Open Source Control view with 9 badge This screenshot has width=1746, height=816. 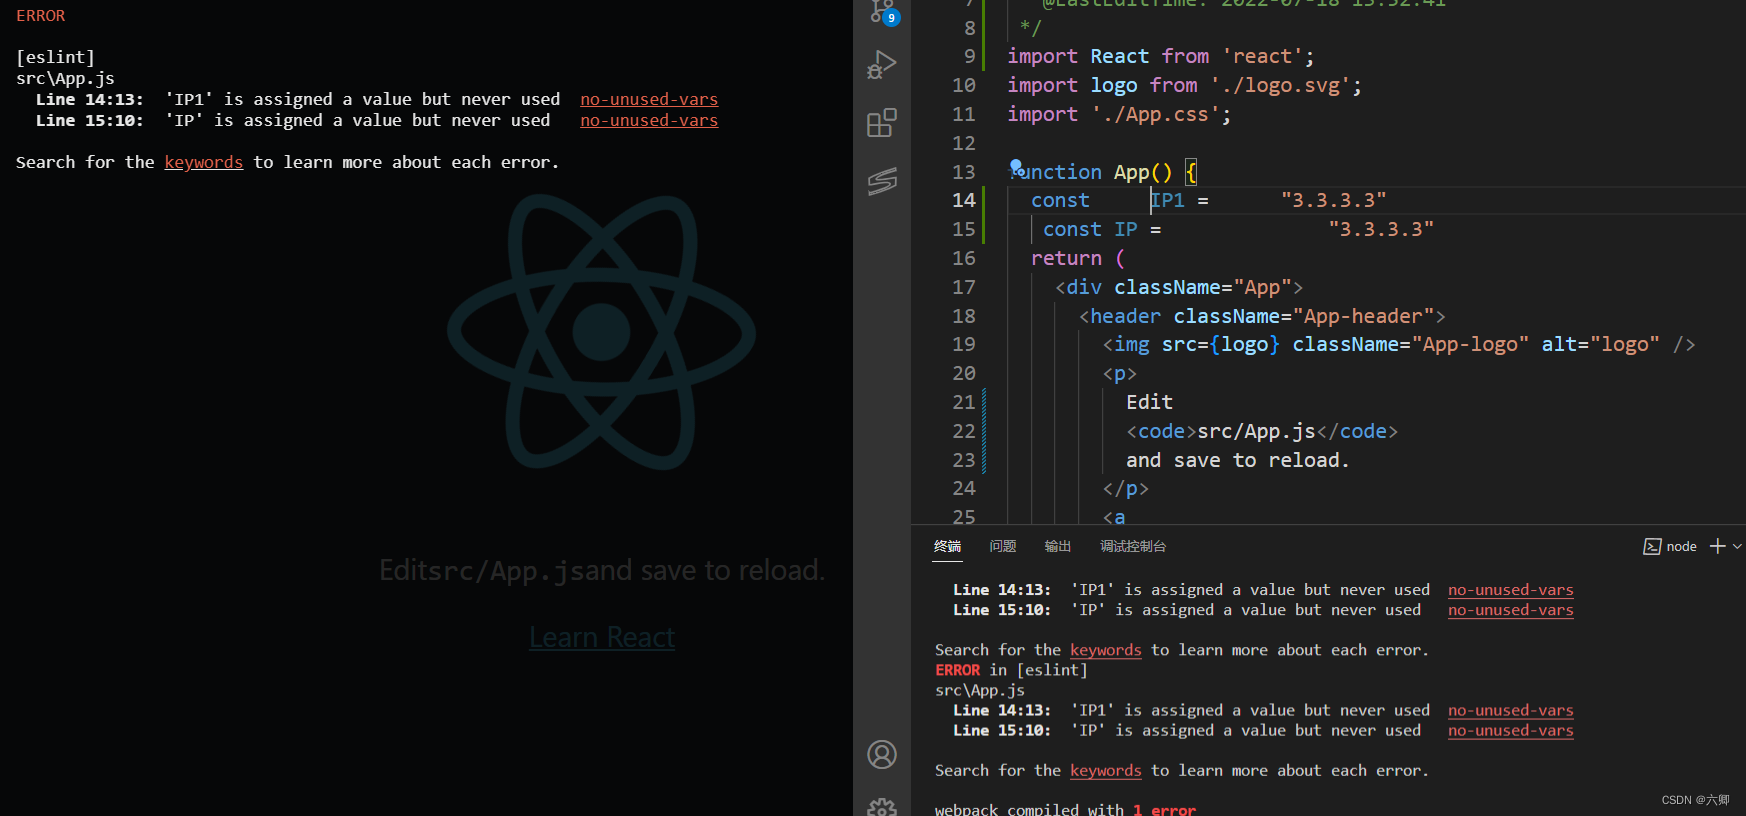(x=883, y=10)
